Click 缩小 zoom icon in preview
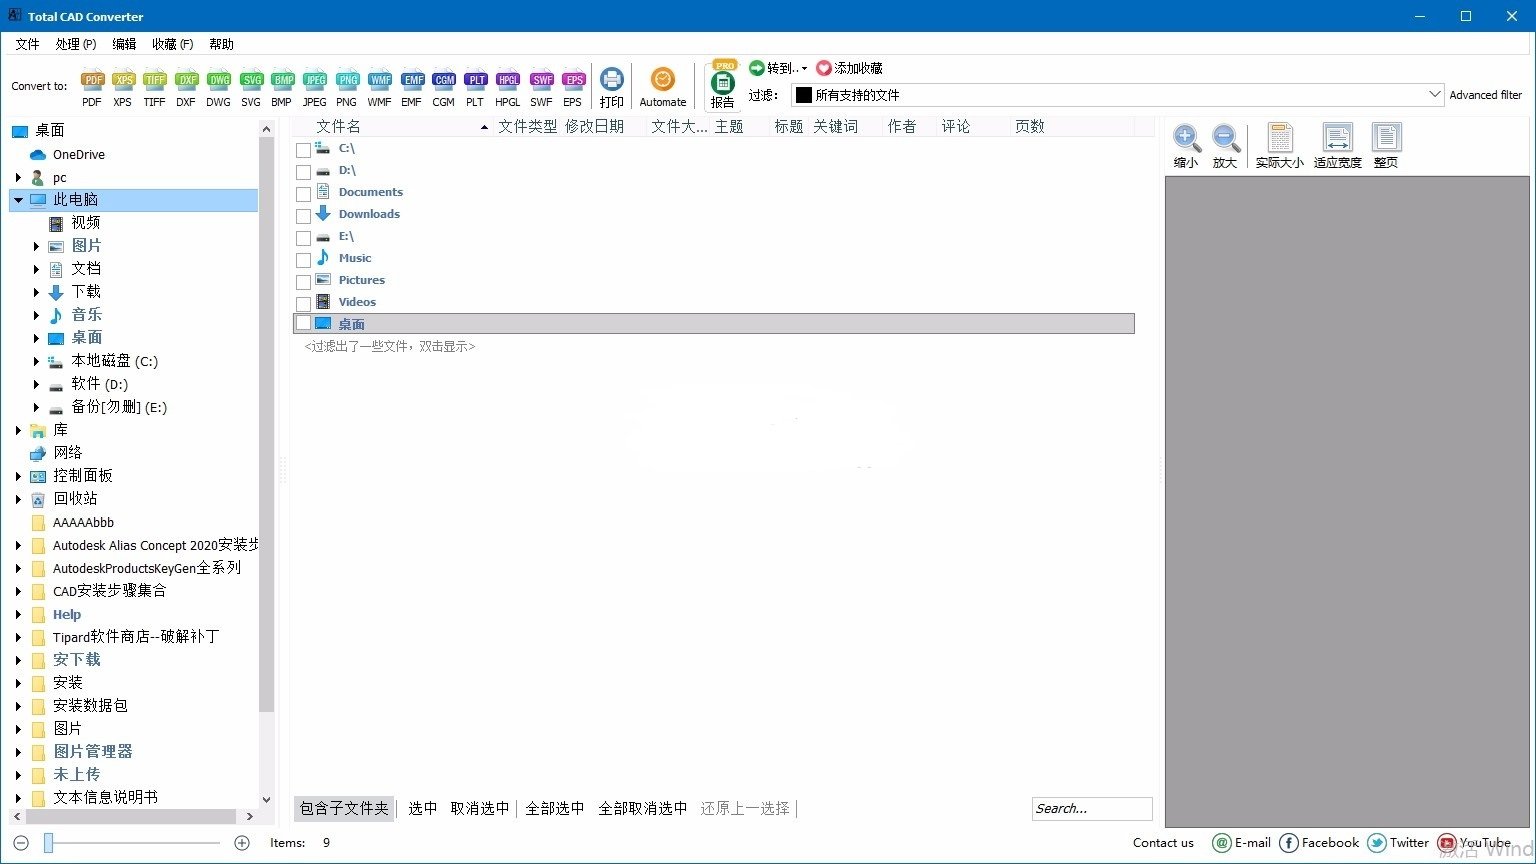Viewport: 1536px width, 864px height. 1186,146
